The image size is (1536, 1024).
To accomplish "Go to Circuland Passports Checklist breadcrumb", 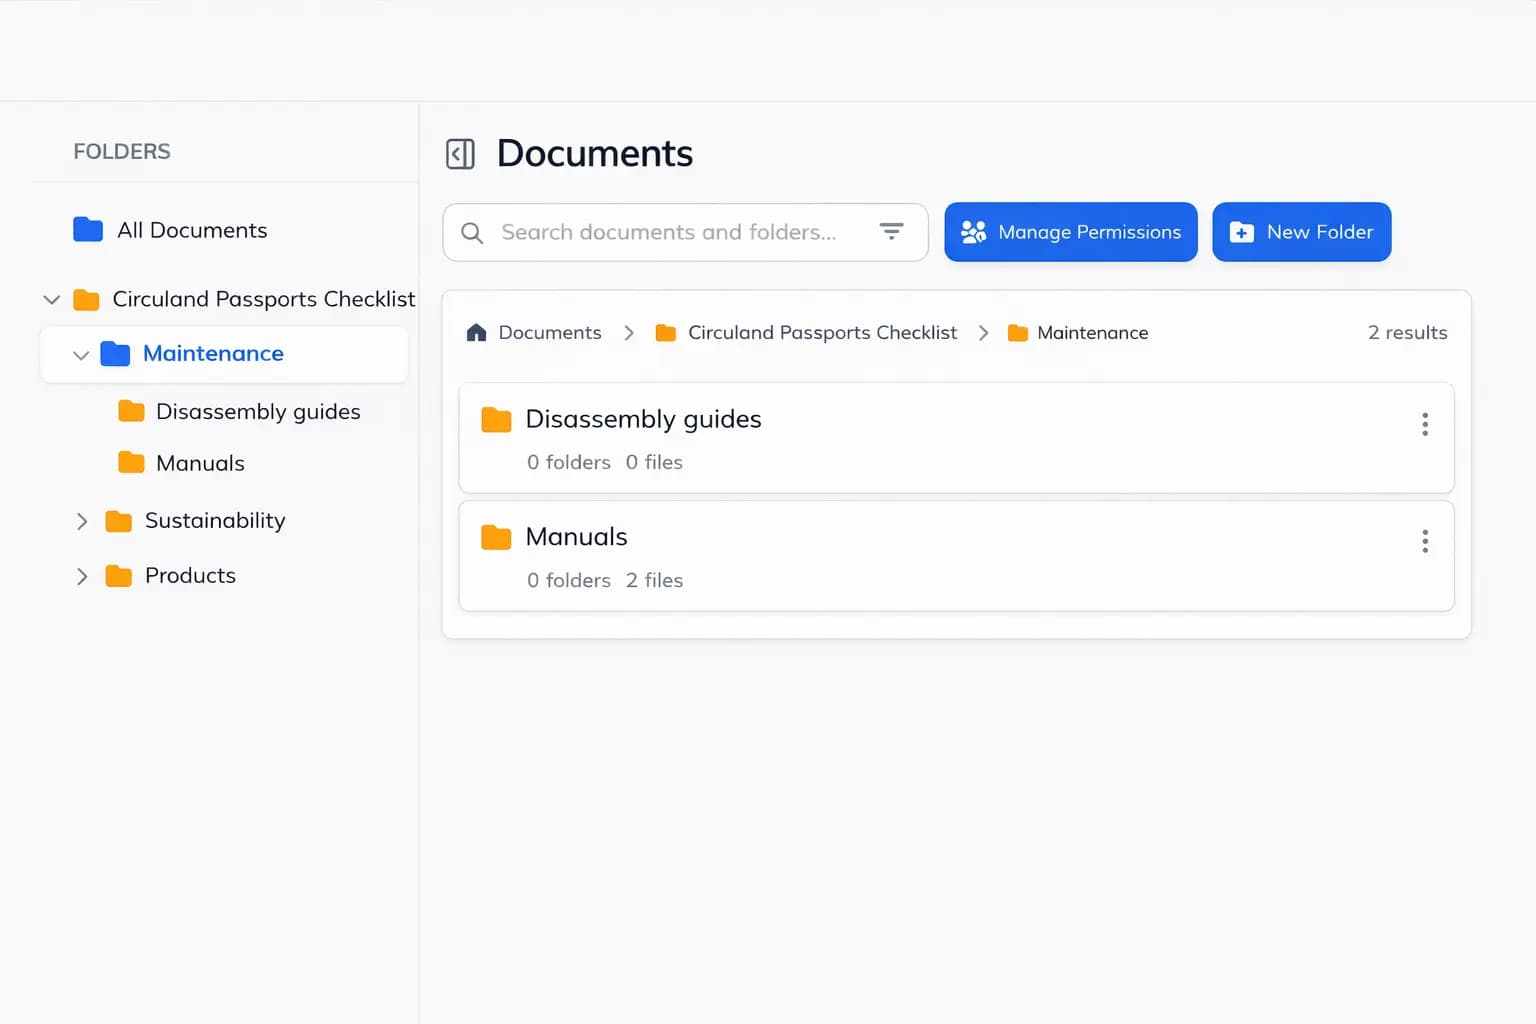I will [x=822, y=332].
